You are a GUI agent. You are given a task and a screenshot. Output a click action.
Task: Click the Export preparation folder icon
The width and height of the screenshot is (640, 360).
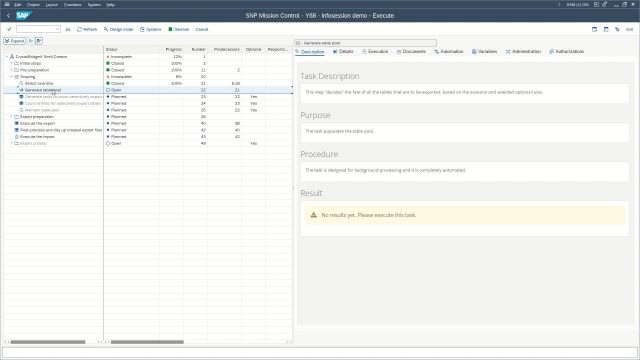(17, 117)
